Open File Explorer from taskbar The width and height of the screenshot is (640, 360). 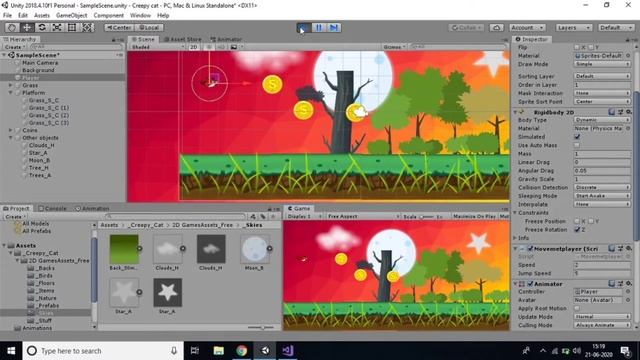pos(218,351)
